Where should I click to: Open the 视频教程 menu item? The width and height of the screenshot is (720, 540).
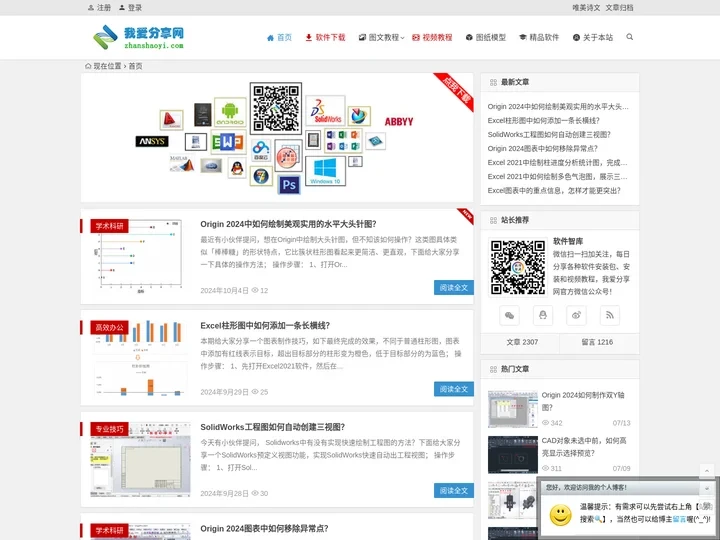click(x=432, y=37)
